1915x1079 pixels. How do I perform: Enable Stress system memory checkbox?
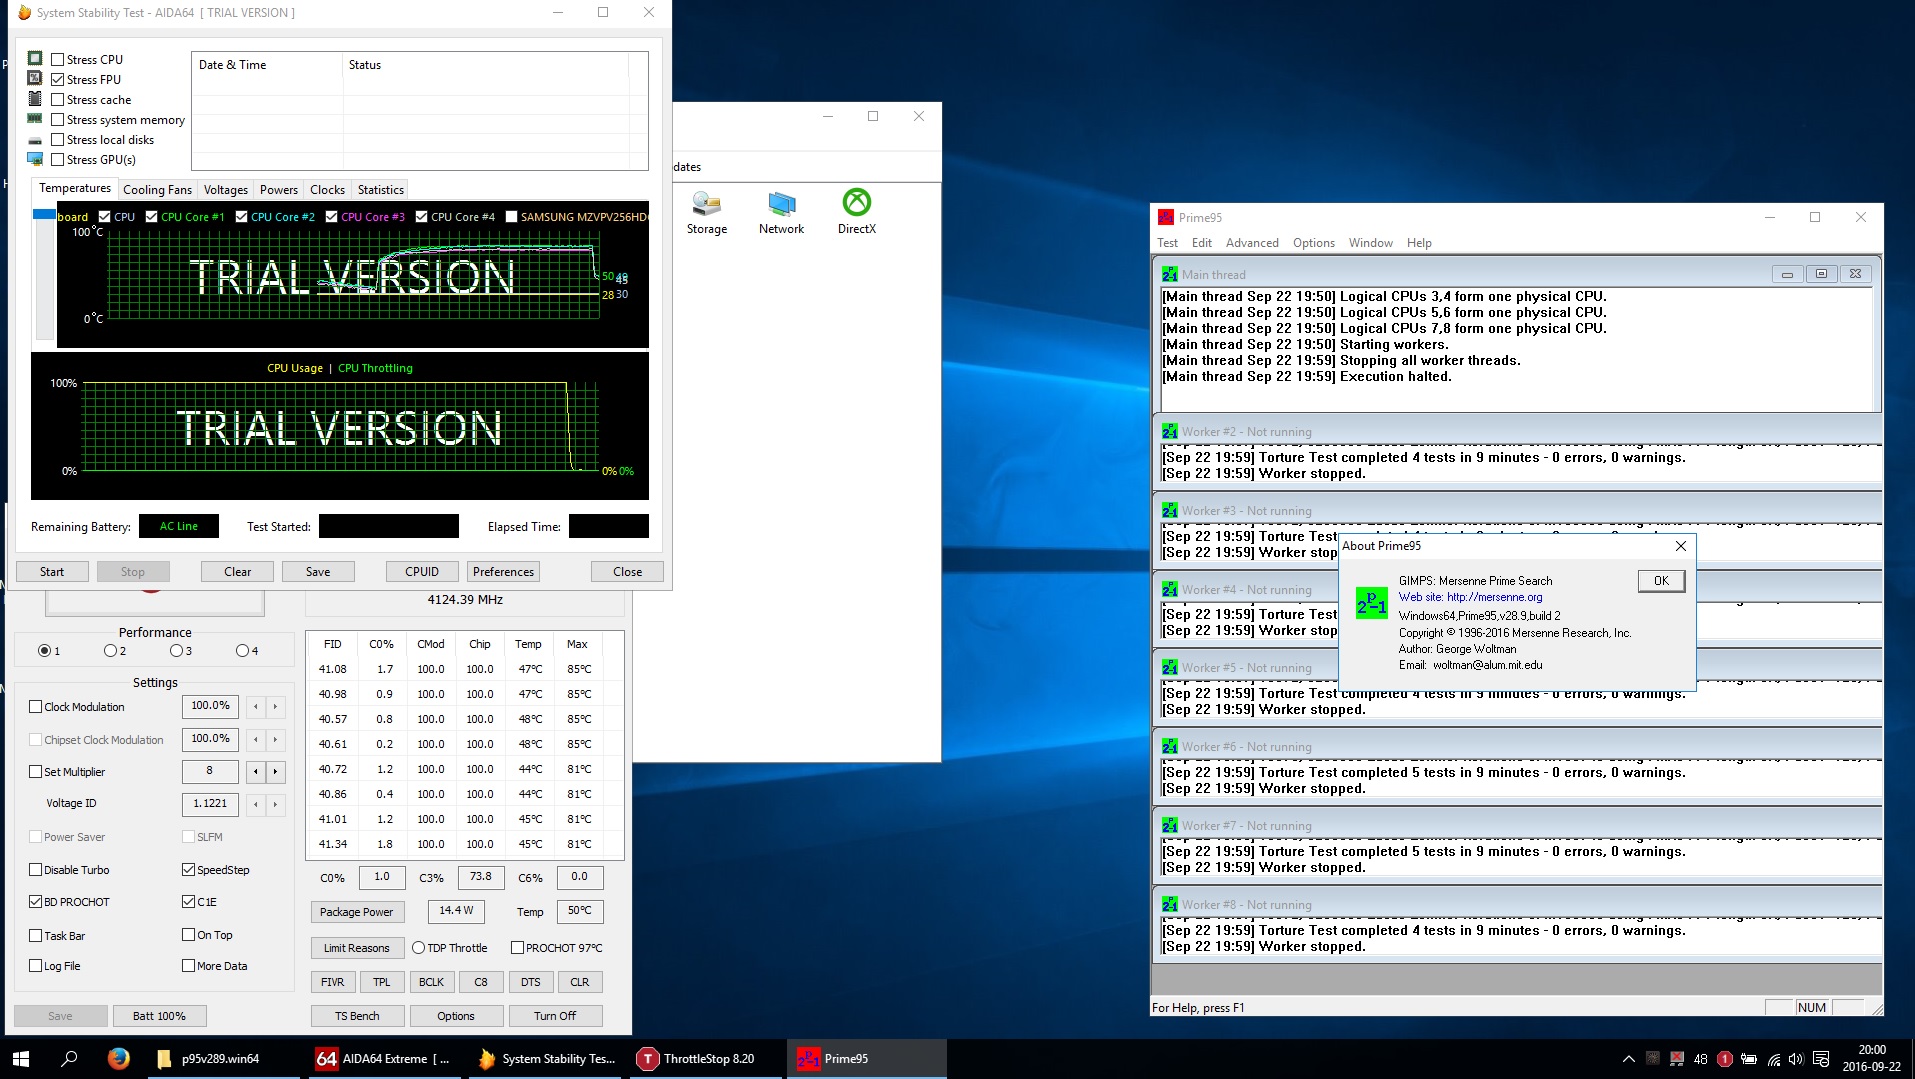click(58, 120)
